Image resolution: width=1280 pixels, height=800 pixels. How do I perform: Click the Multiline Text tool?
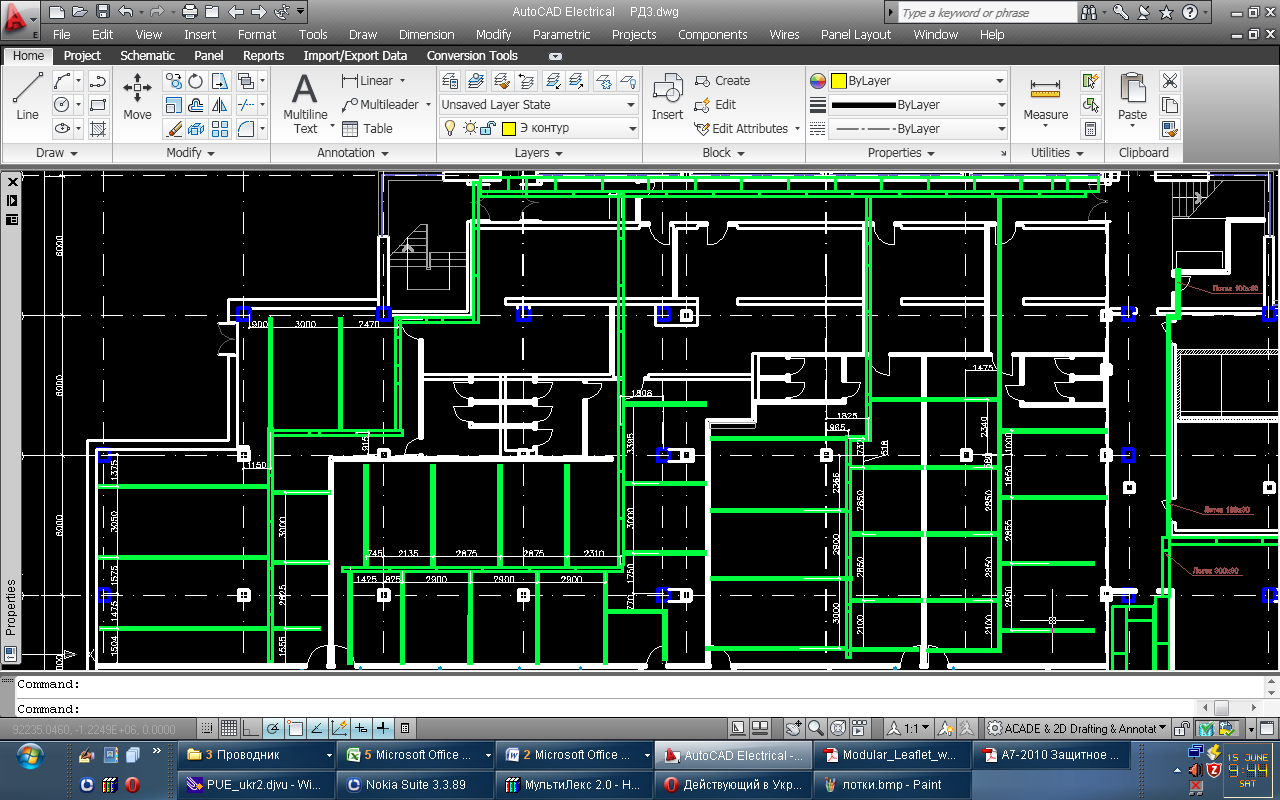click(305, 103)
